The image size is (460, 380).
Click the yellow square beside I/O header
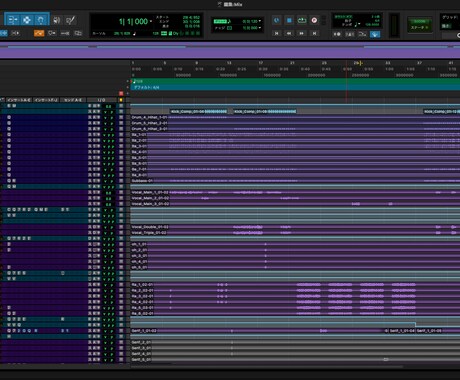121,100
